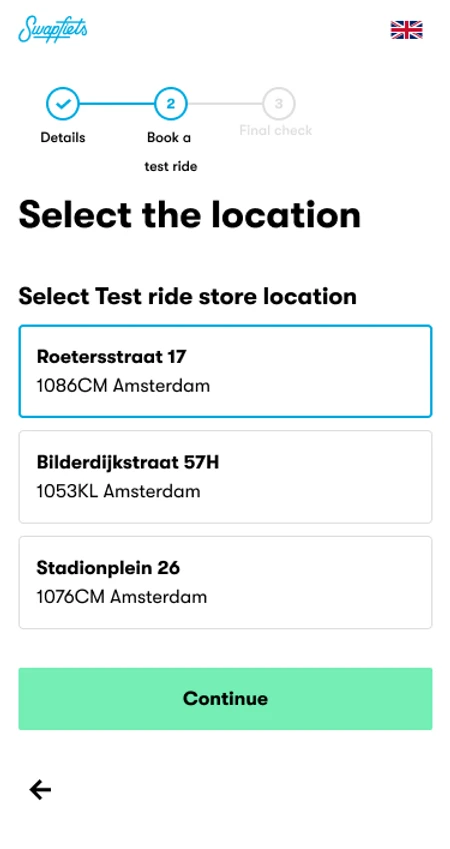Click the step 3 circle
Viewport: 450px width, 849px height.
pyautogui.click(x=278, y=103)
